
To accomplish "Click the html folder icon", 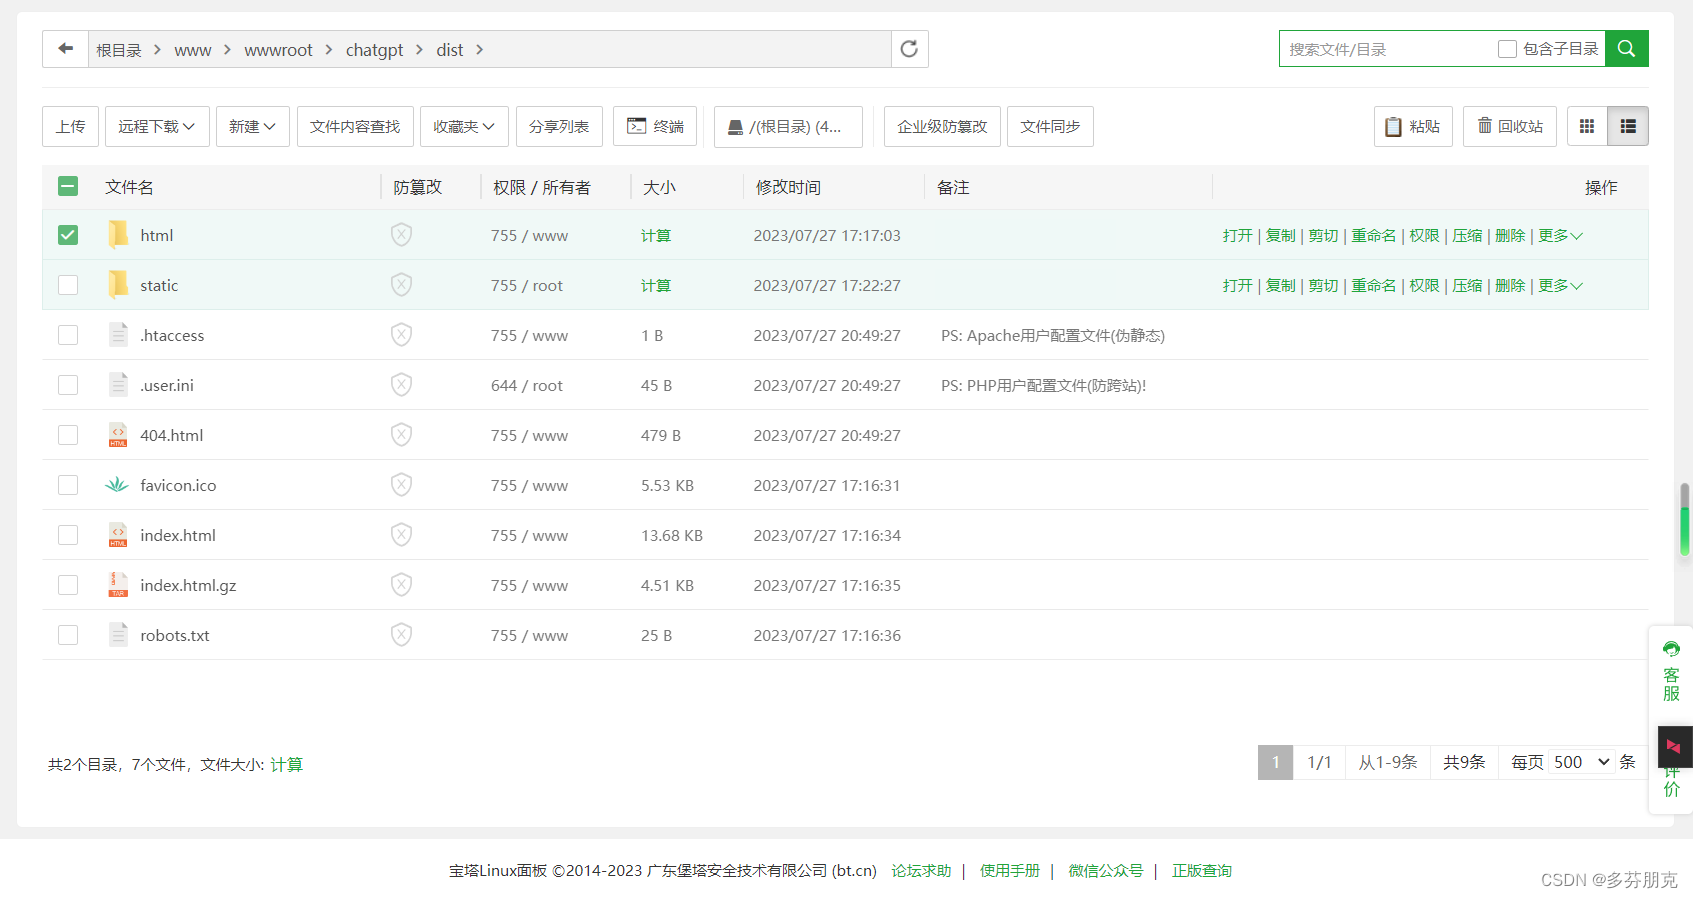I will click(x=118, y=235).
